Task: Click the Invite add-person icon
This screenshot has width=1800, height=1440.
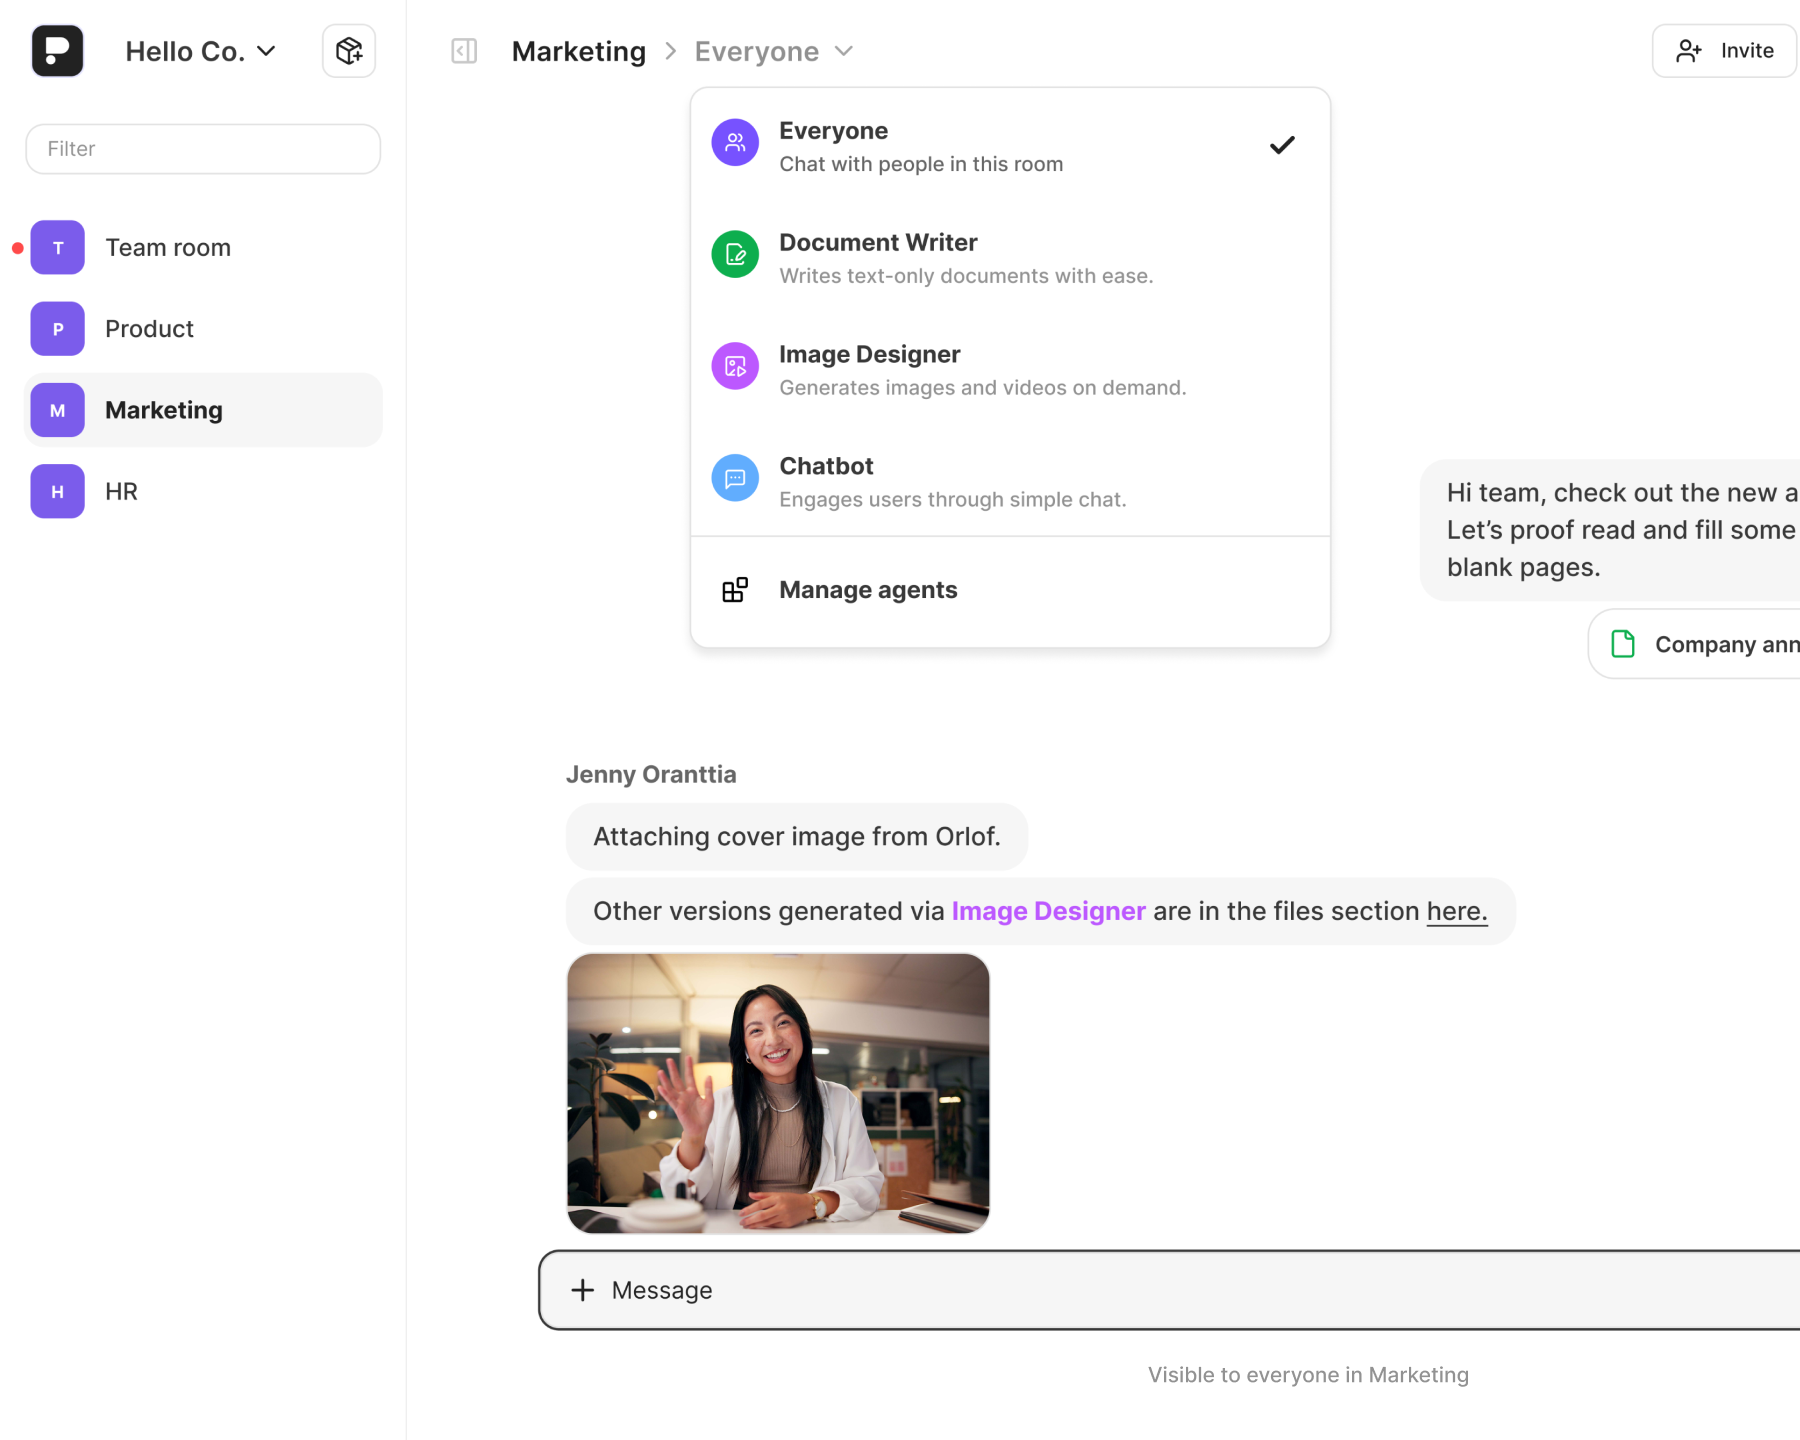Action: pyautogui.click(x=1689, y=51)
